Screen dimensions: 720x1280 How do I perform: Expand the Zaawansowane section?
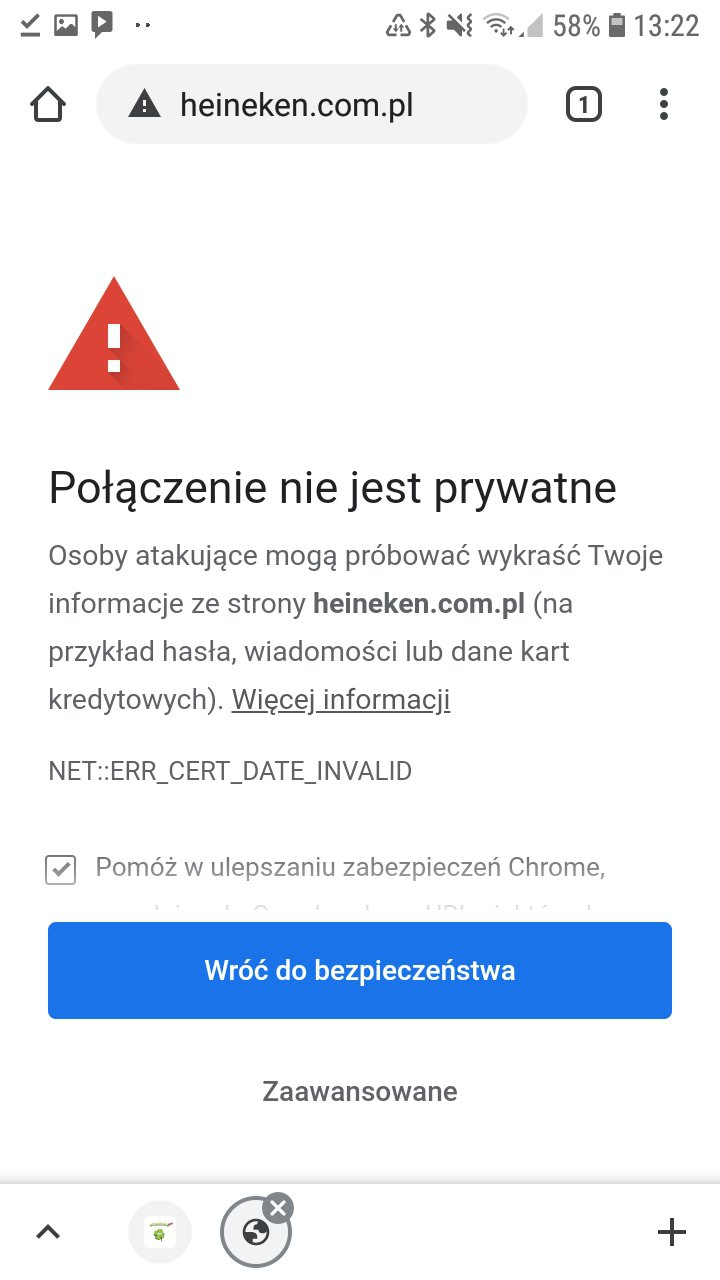(360, 1091)
